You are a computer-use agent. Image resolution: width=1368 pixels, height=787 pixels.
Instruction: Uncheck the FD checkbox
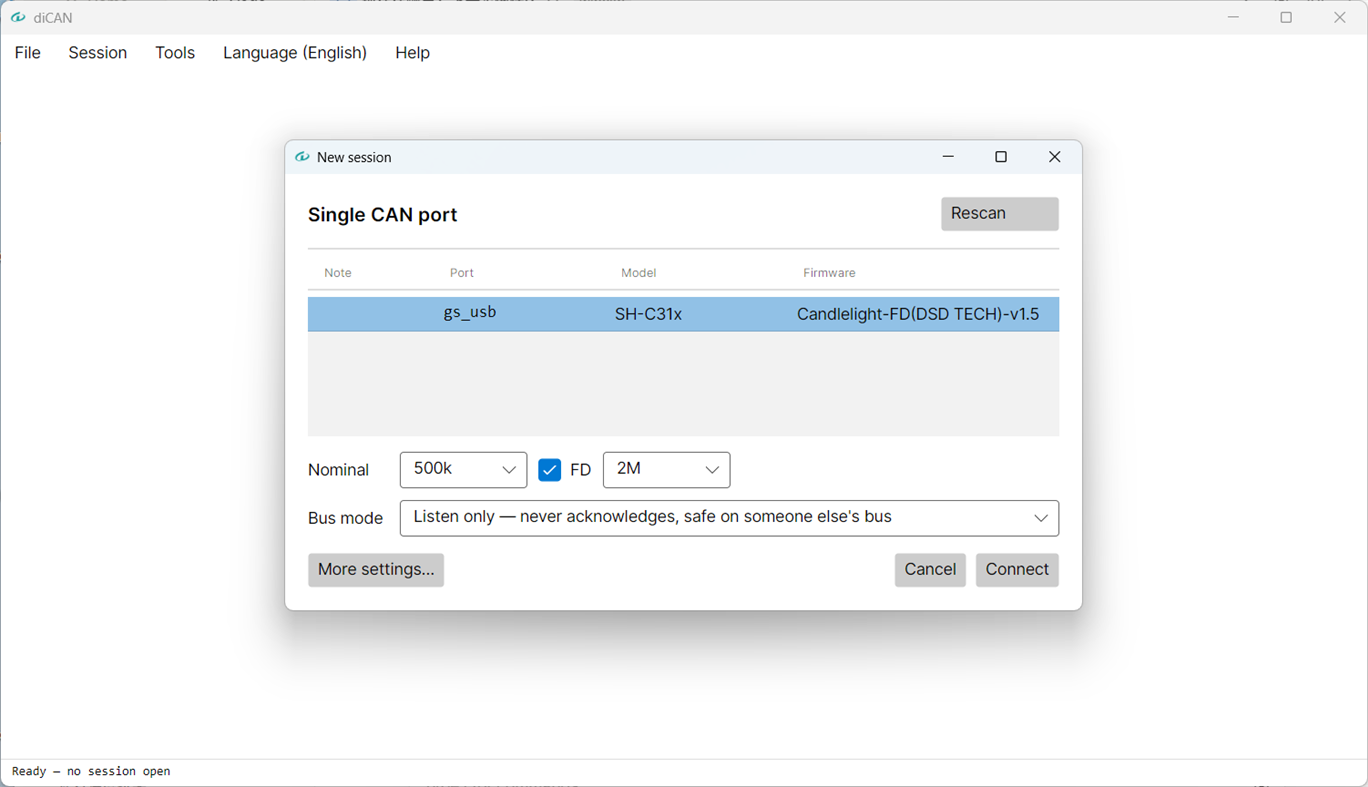pyautogui.click(x=549, y=470)
